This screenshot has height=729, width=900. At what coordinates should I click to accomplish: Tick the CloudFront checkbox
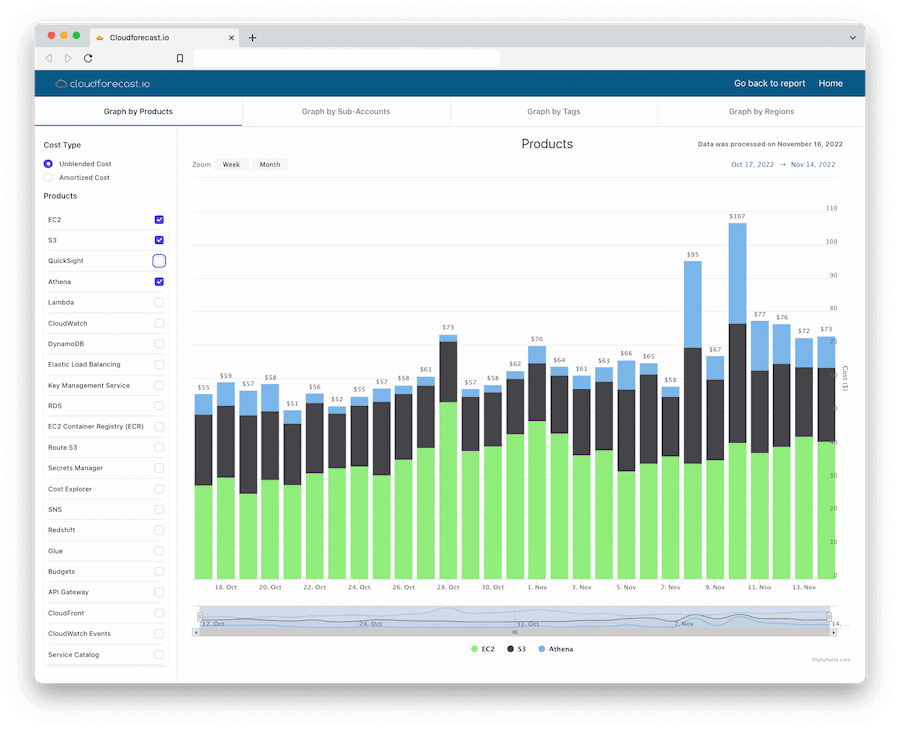(159, 613)
